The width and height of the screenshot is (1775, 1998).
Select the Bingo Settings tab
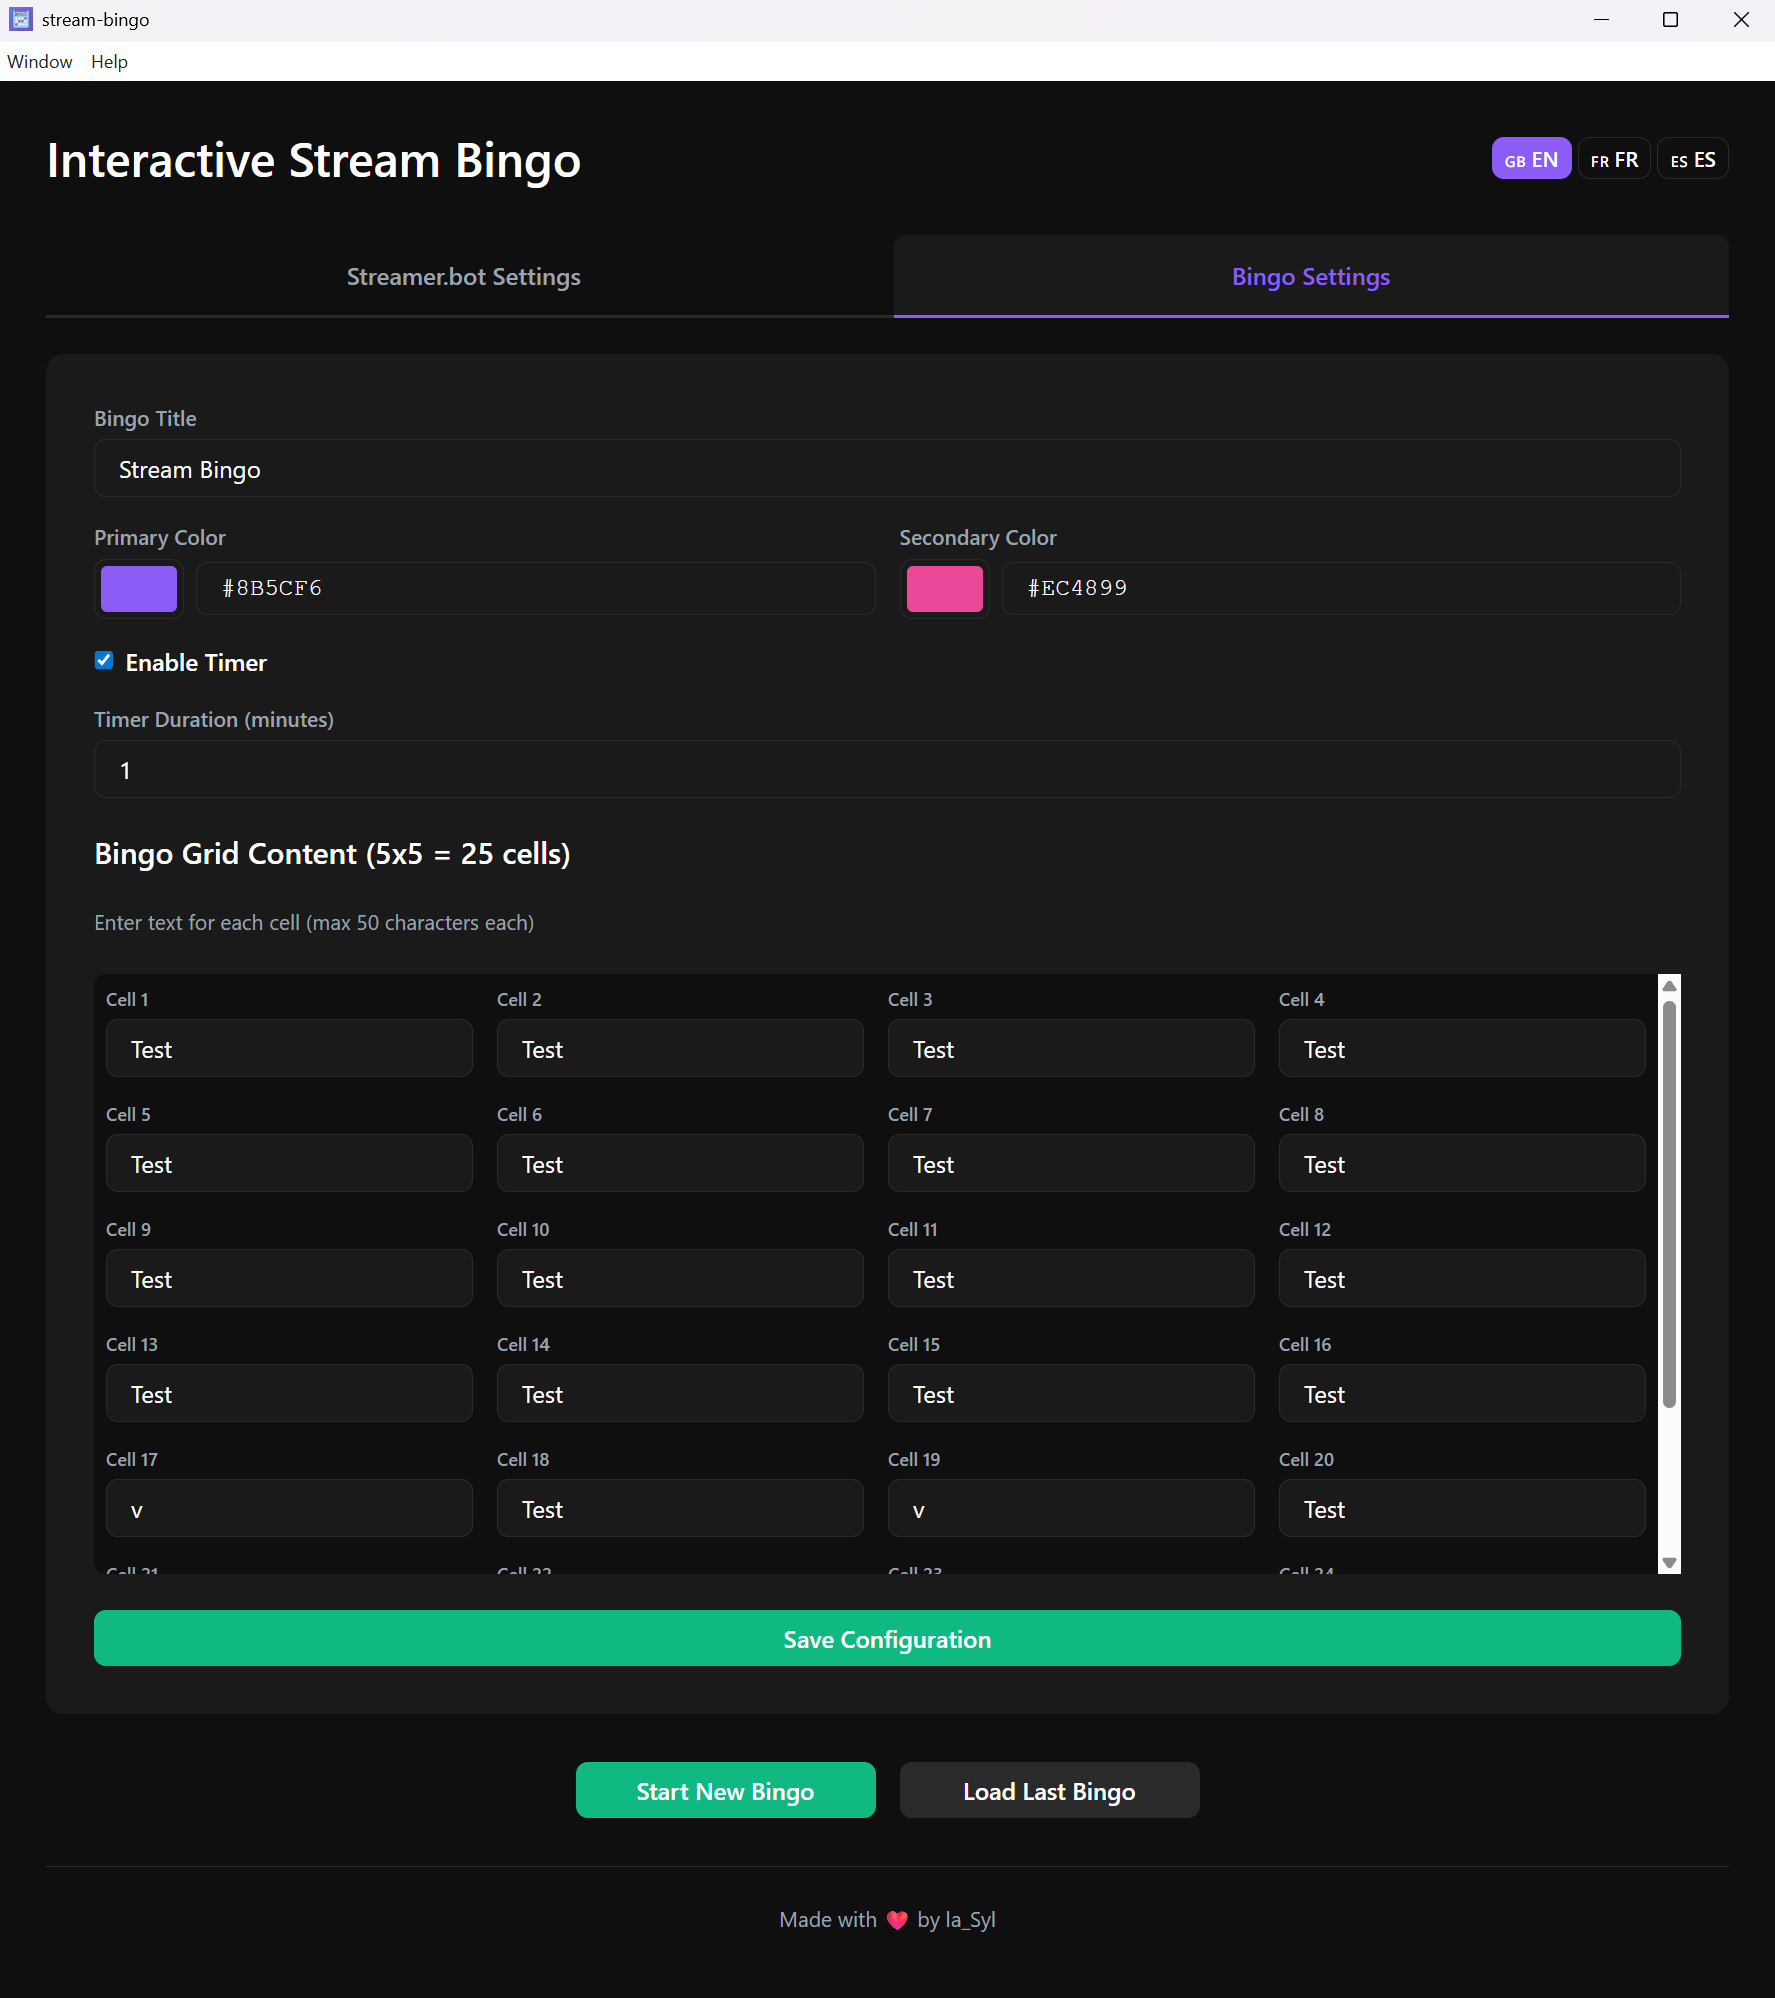point(1310,277)
